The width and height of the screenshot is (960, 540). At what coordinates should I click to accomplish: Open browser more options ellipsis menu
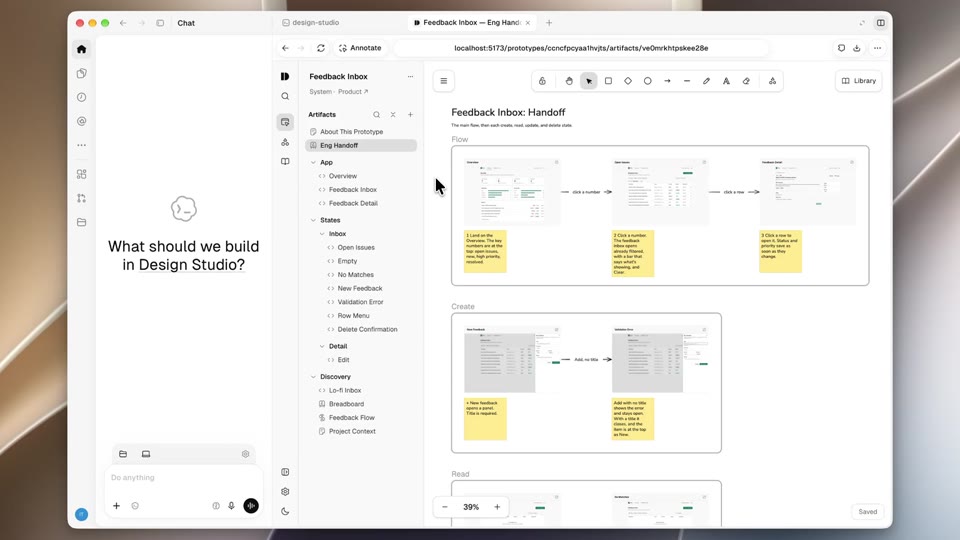877,48
